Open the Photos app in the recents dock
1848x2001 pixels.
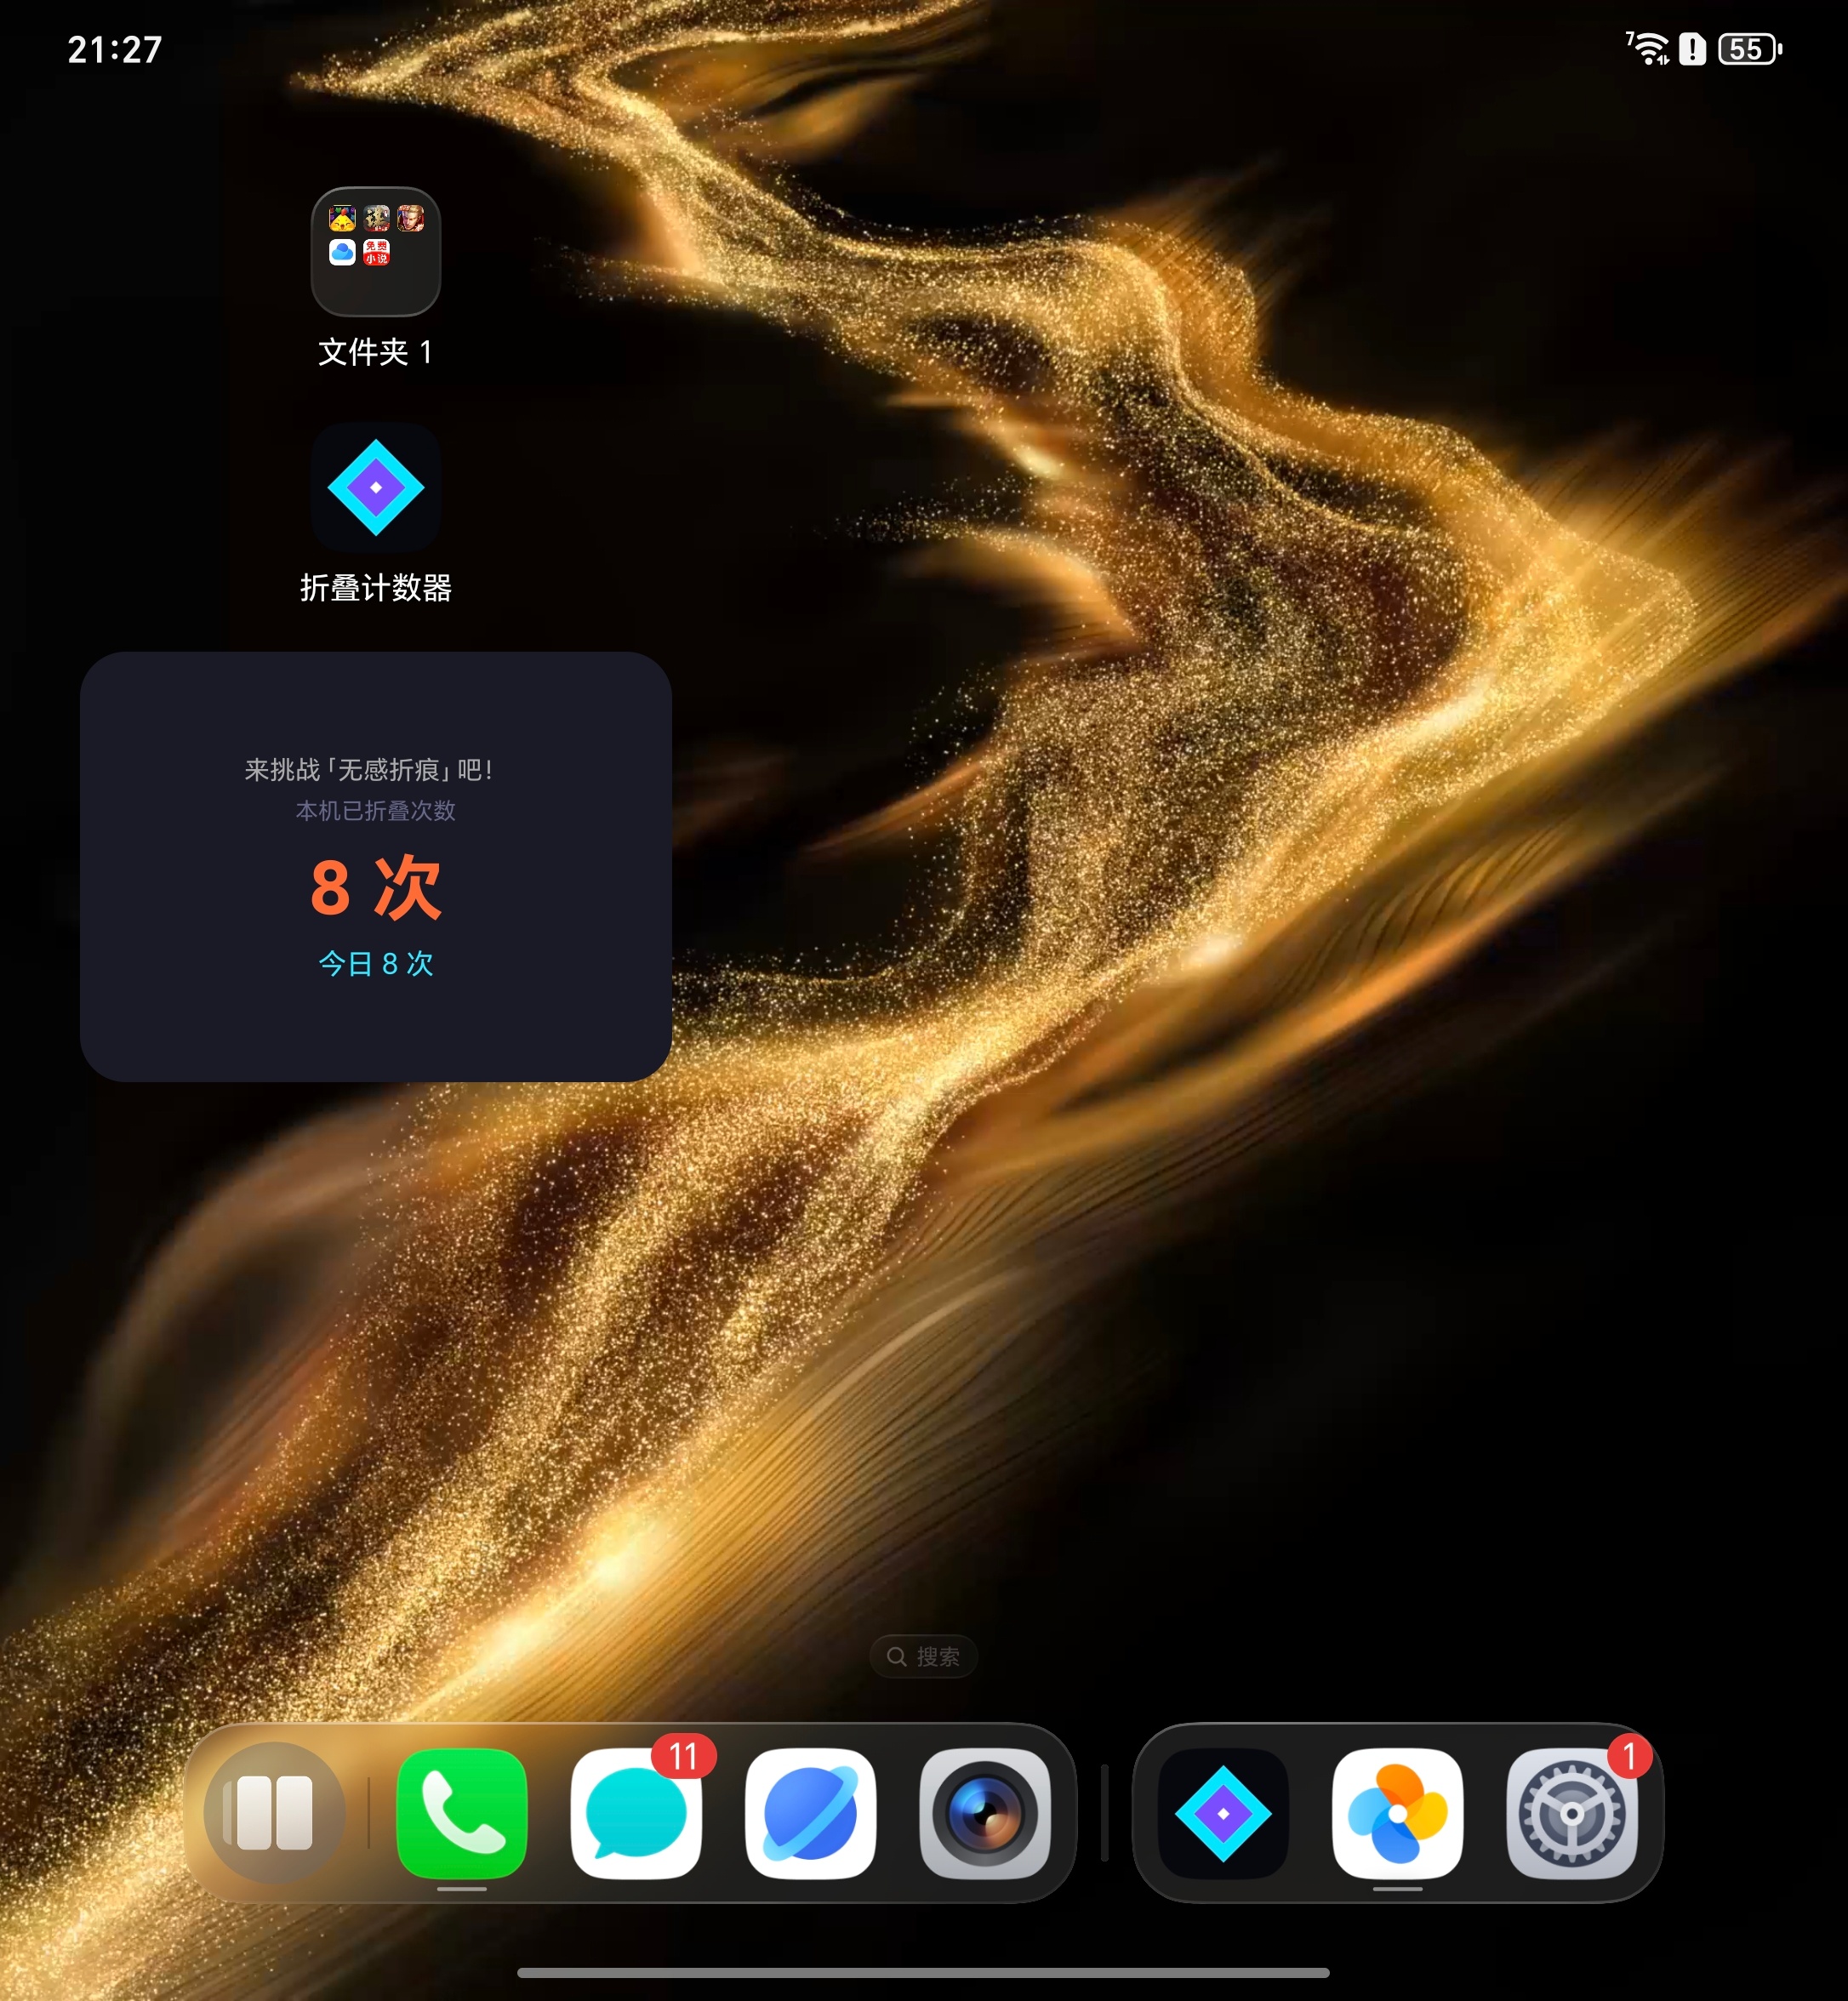[1399, 1813]
